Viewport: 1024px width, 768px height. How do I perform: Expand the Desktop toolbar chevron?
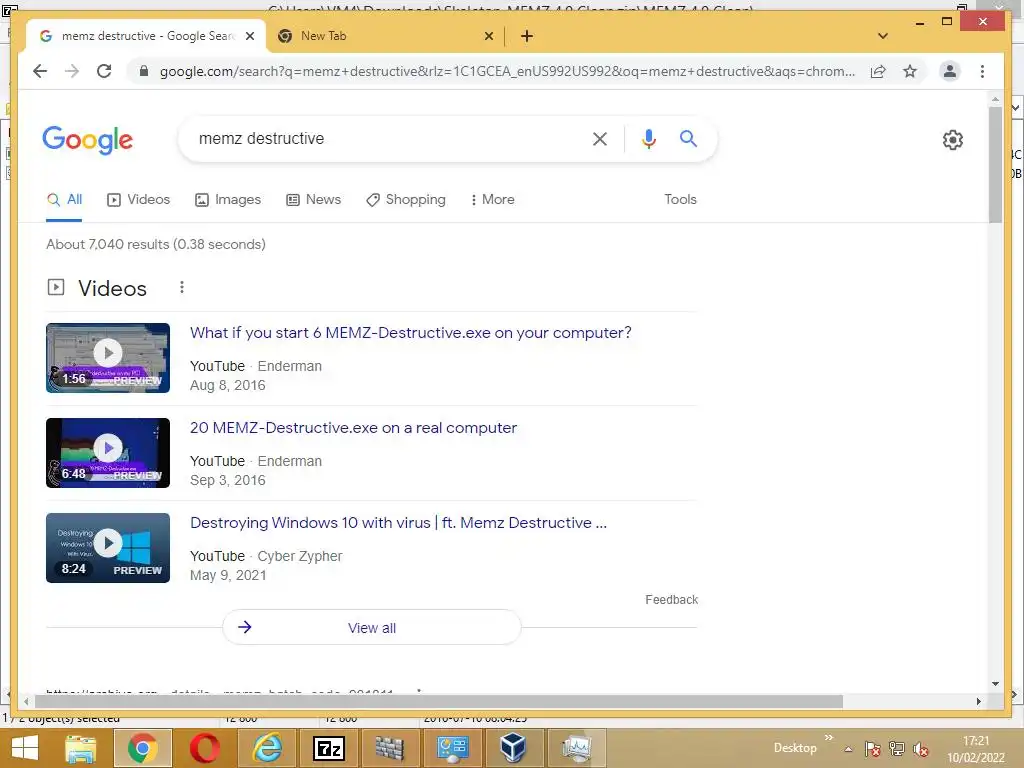[829, 738]
